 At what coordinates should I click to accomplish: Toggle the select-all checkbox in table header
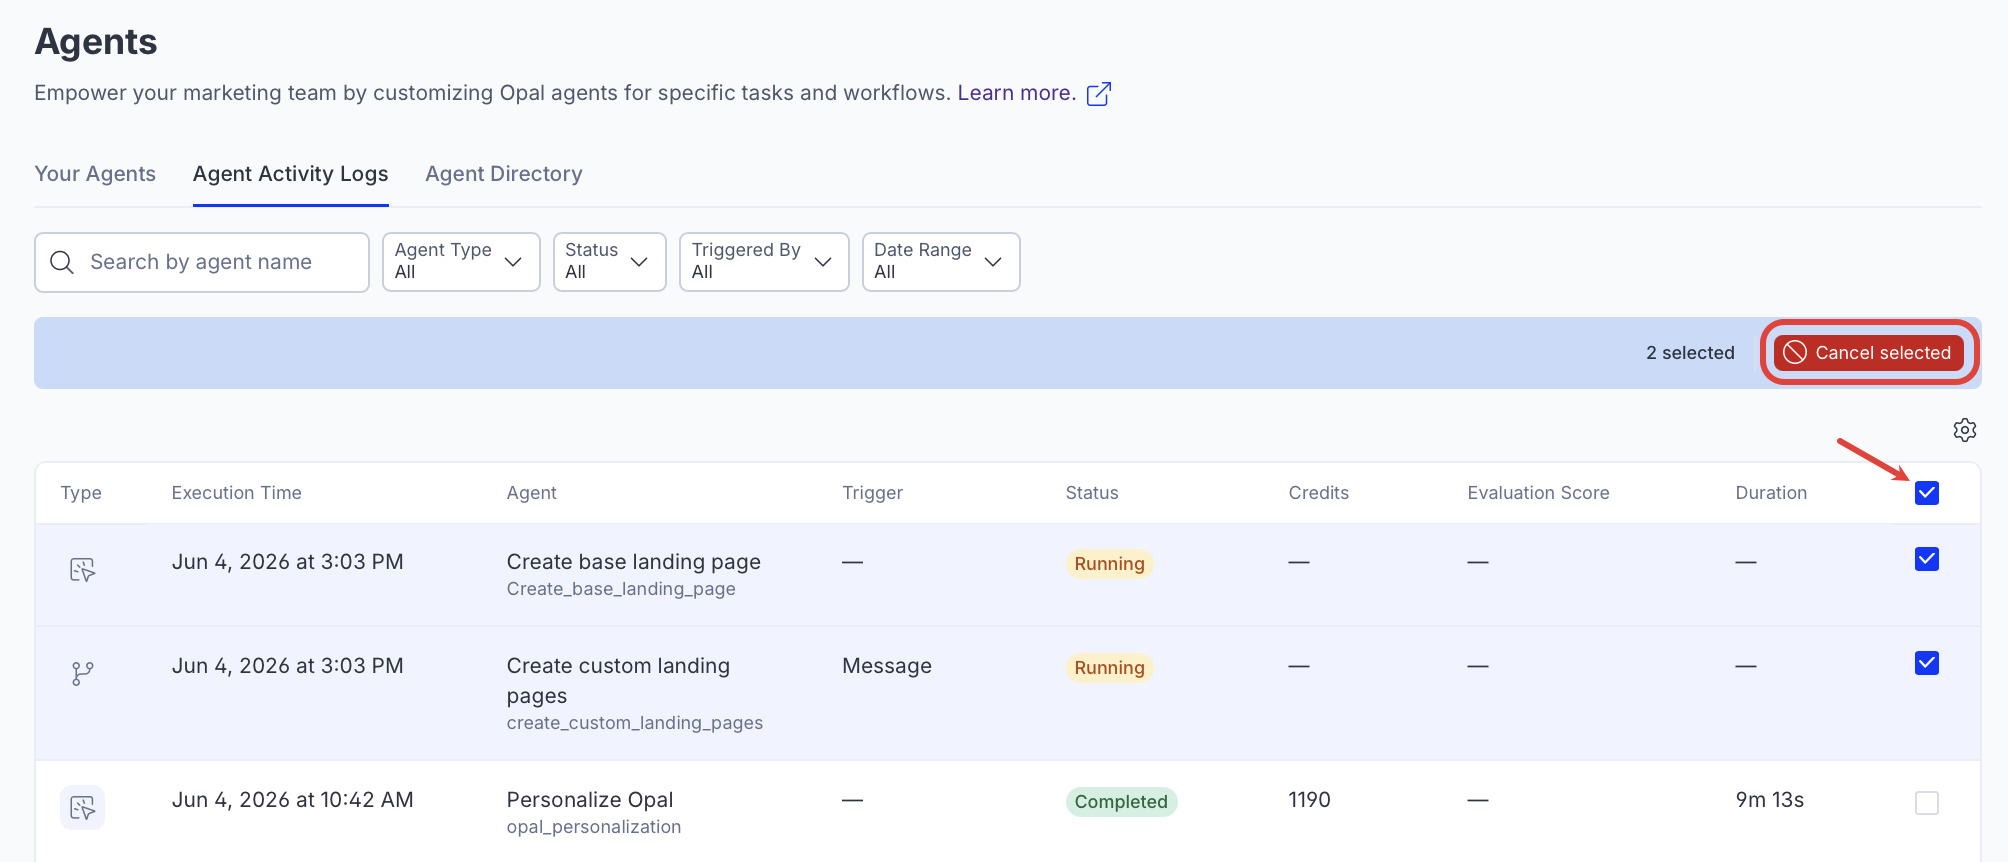point(1927,493)
